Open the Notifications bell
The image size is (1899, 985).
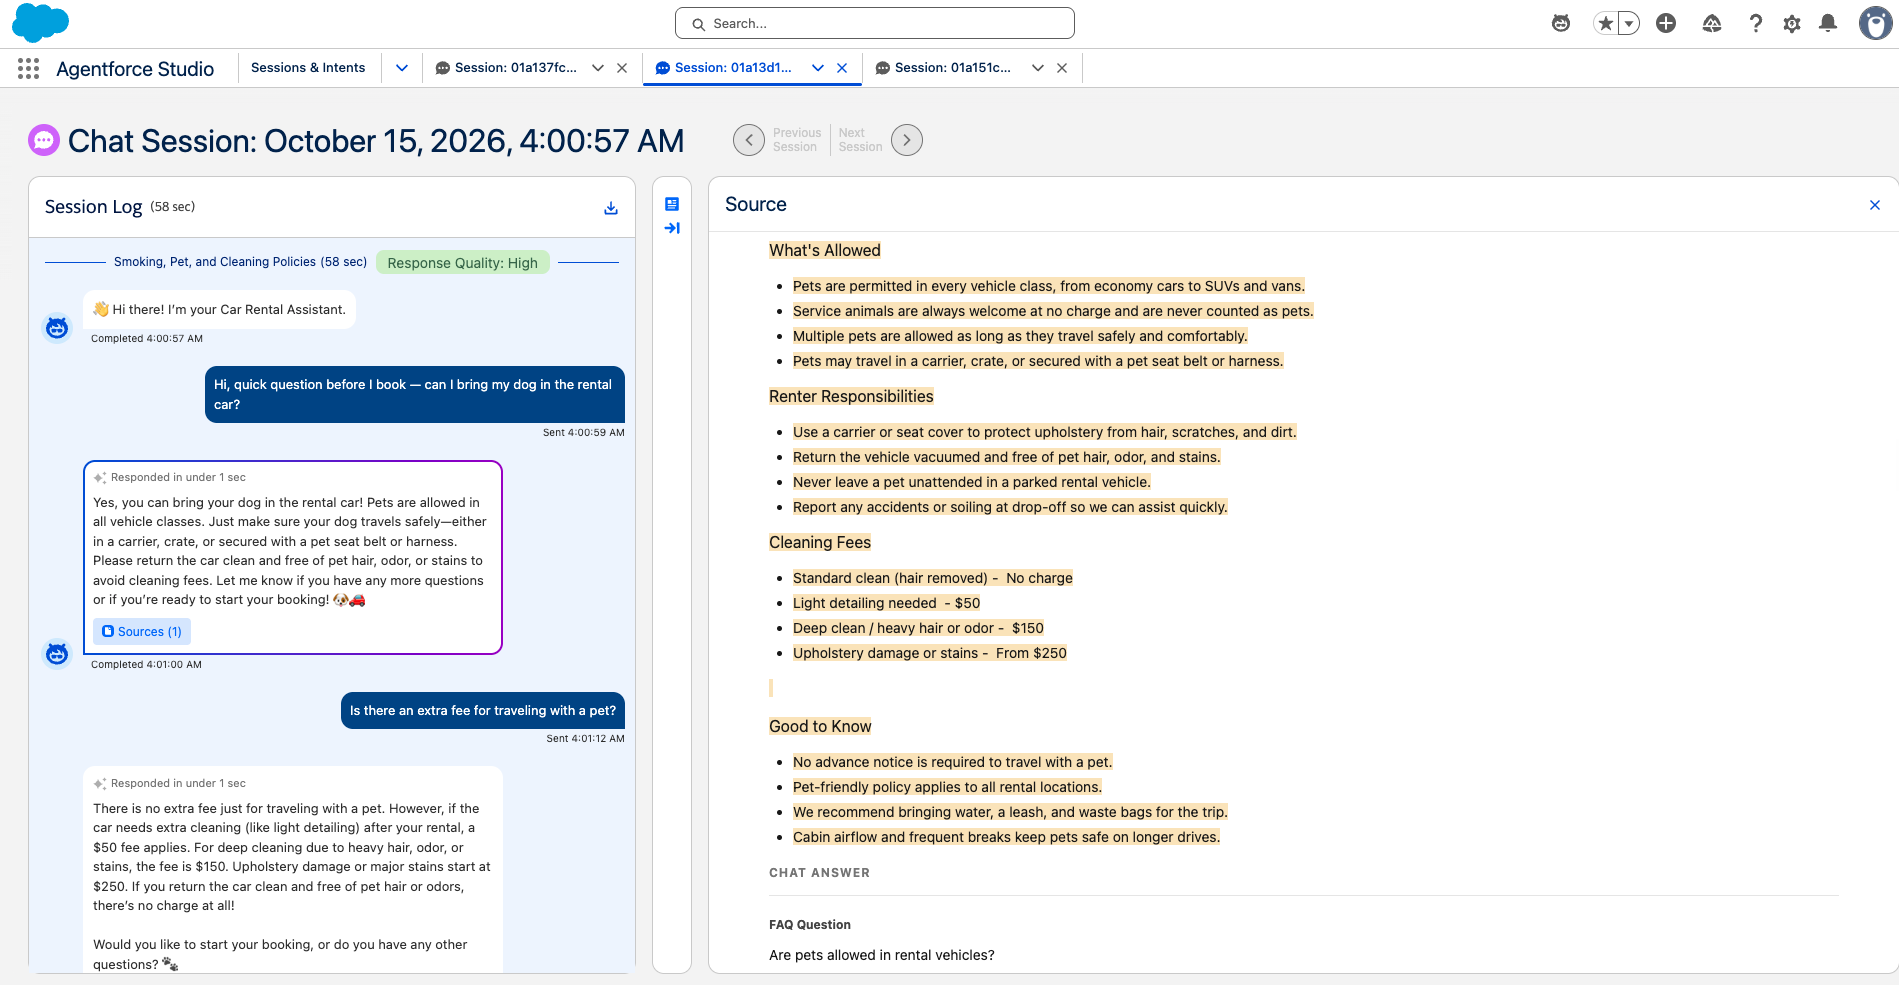[1828, 23]
